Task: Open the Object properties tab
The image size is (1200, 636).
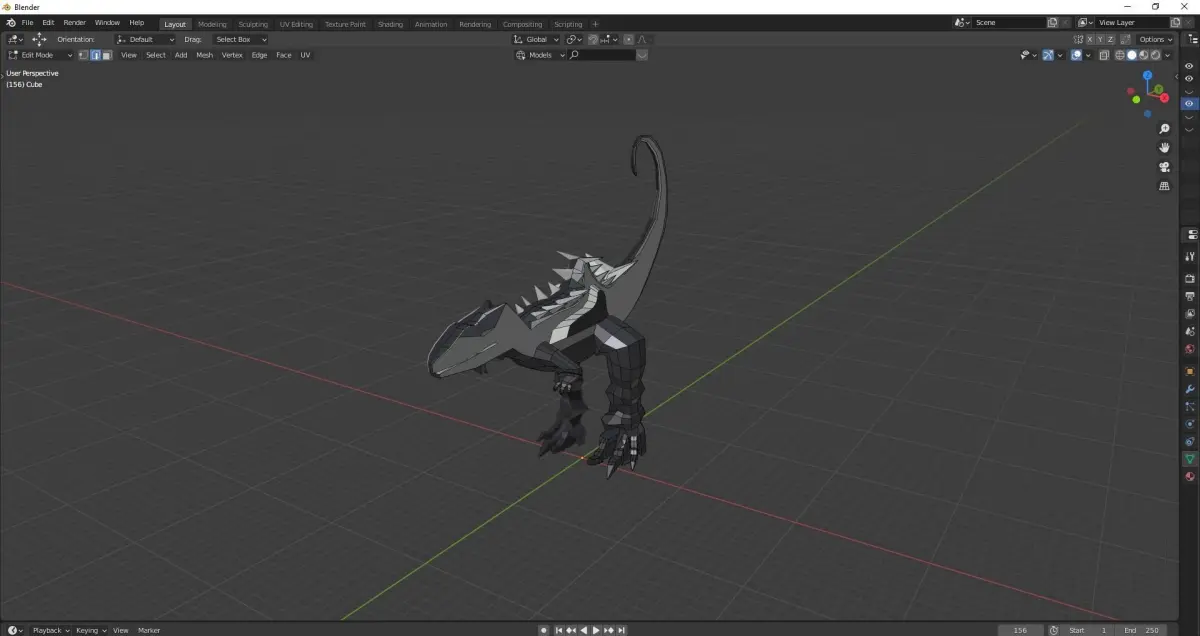Action: coord(1190,371)
